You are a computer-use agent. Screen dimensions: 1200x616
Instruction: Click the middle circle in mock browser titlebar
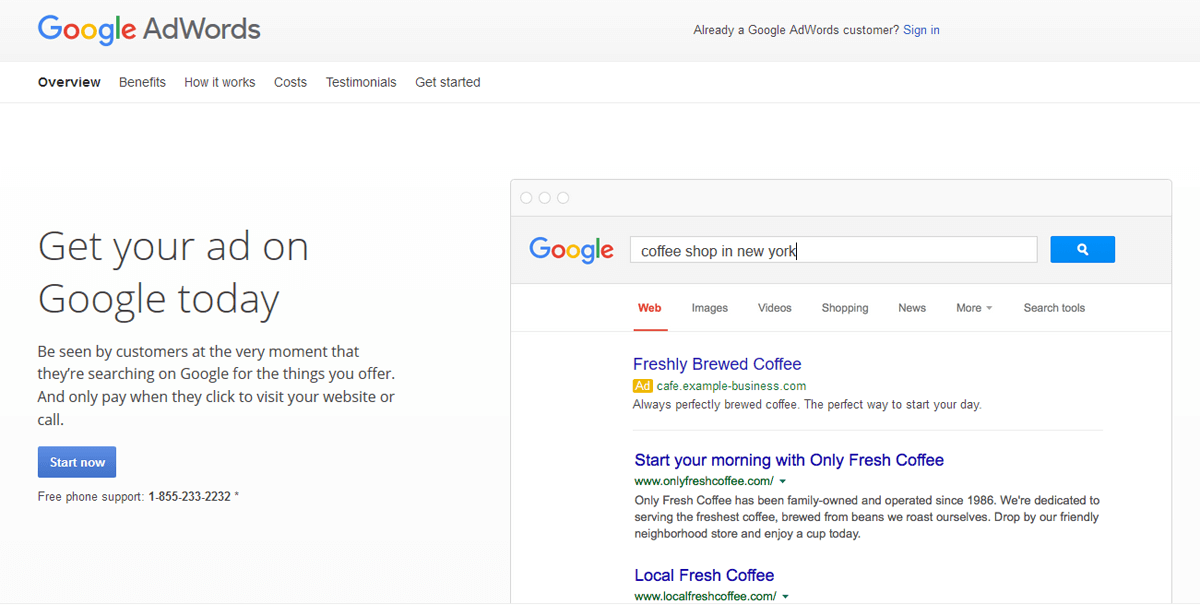point(545,198)
